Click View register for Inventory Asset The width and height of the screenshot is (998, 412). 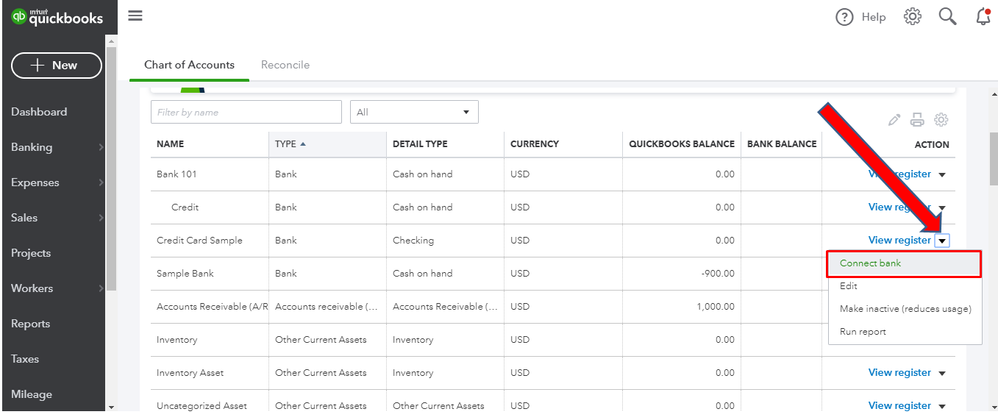pyautogui.click(x=899, y=373)
